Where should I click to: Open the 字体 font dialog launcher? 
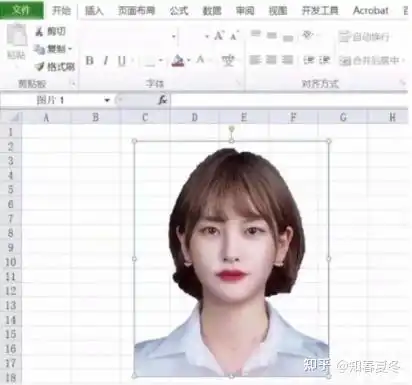coord(239,83)
